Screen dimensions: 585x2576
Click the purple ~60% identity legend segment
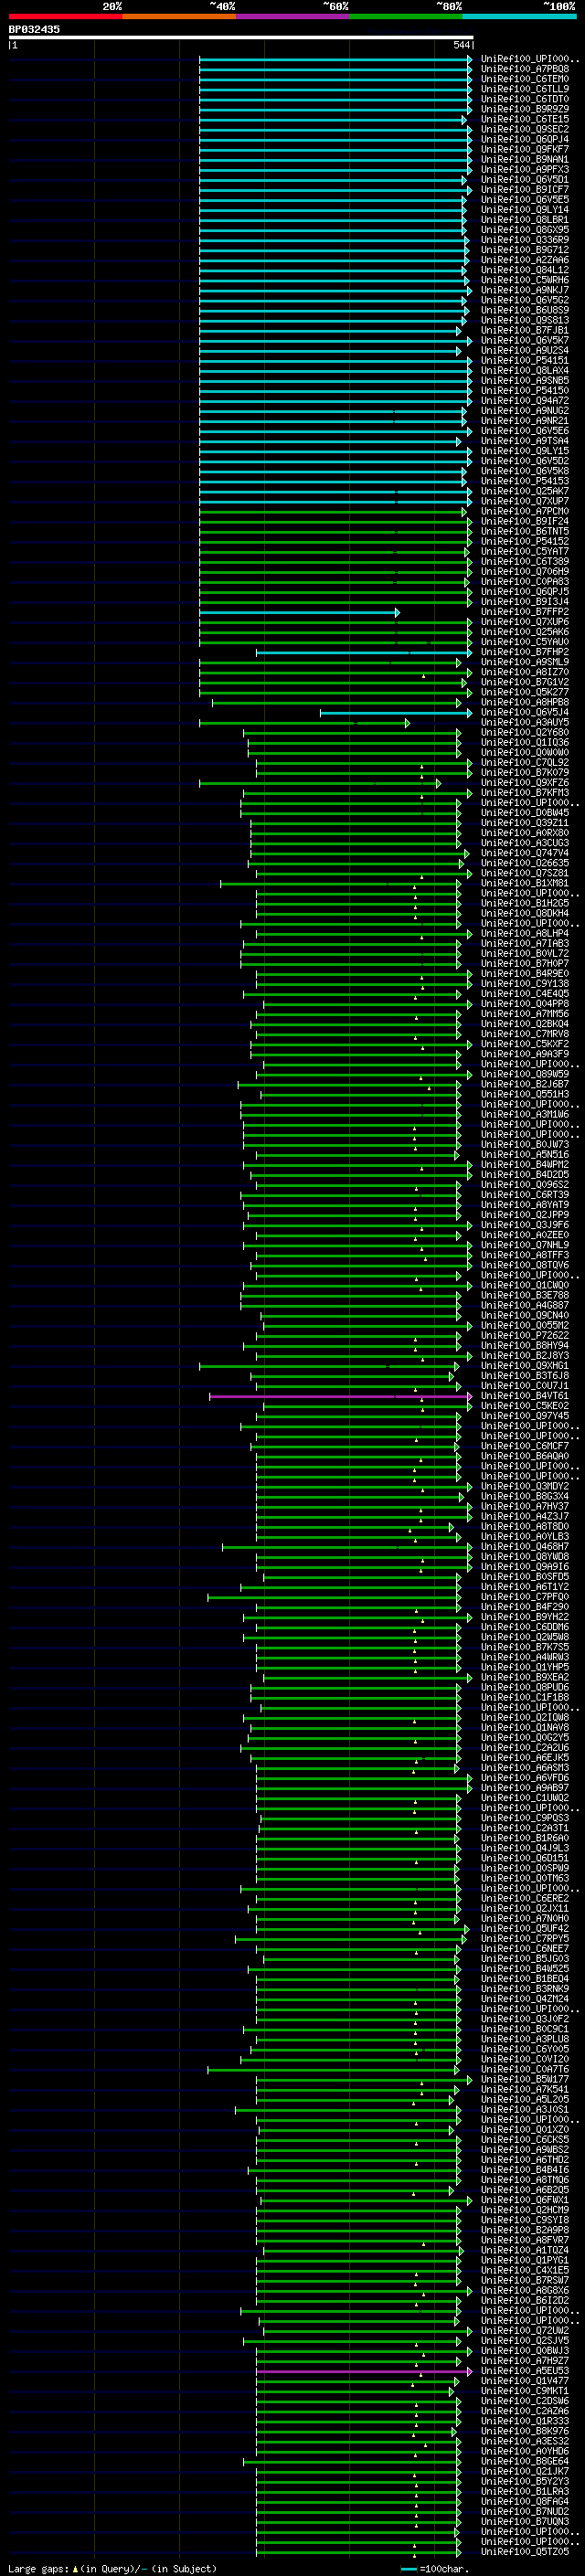pyautogui.click(x=292, y=17)
